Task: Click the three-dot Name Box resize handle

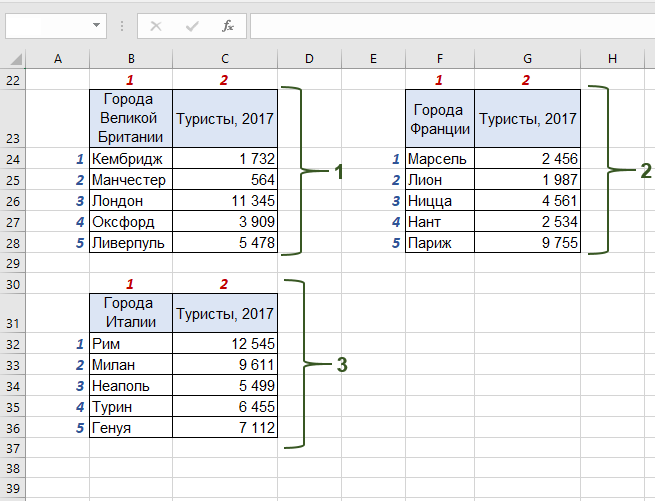Action: coord(122,26)
